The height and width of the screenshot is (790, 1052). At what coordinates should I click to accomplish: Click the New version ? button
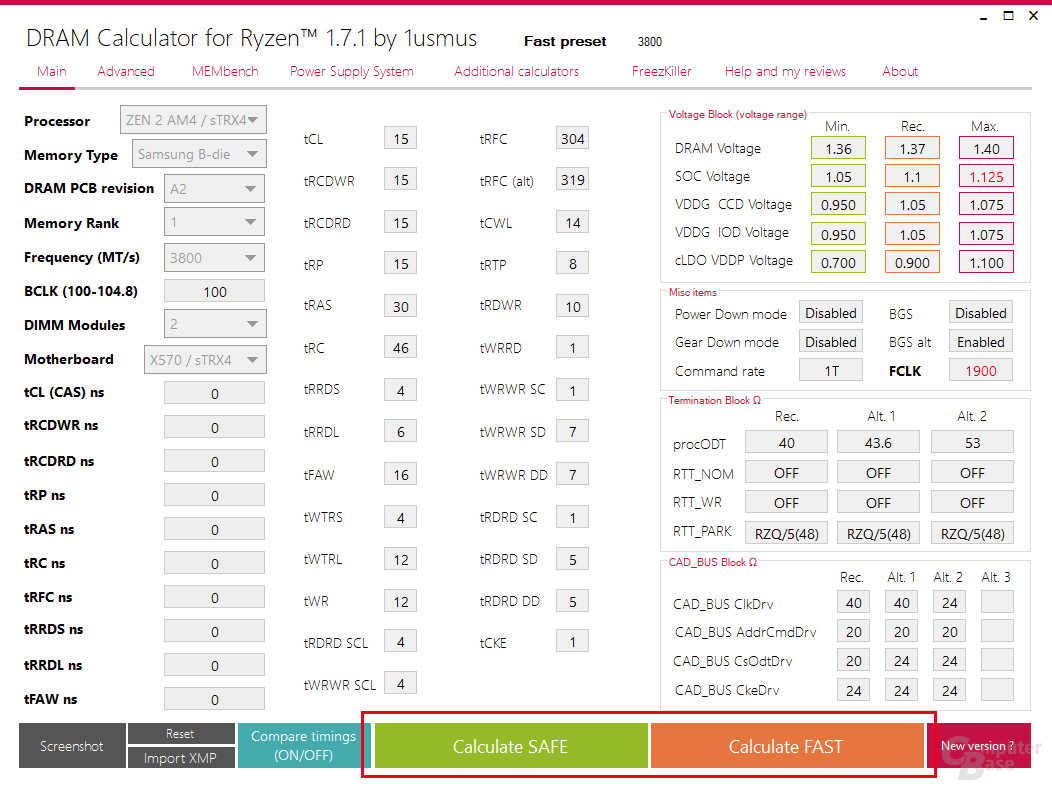point(978,746)
